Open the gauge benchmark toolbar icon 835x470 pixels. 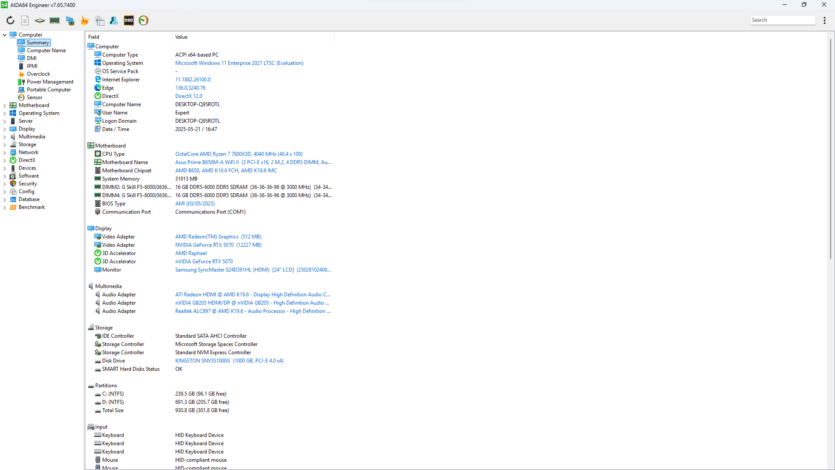pos(143,20)
